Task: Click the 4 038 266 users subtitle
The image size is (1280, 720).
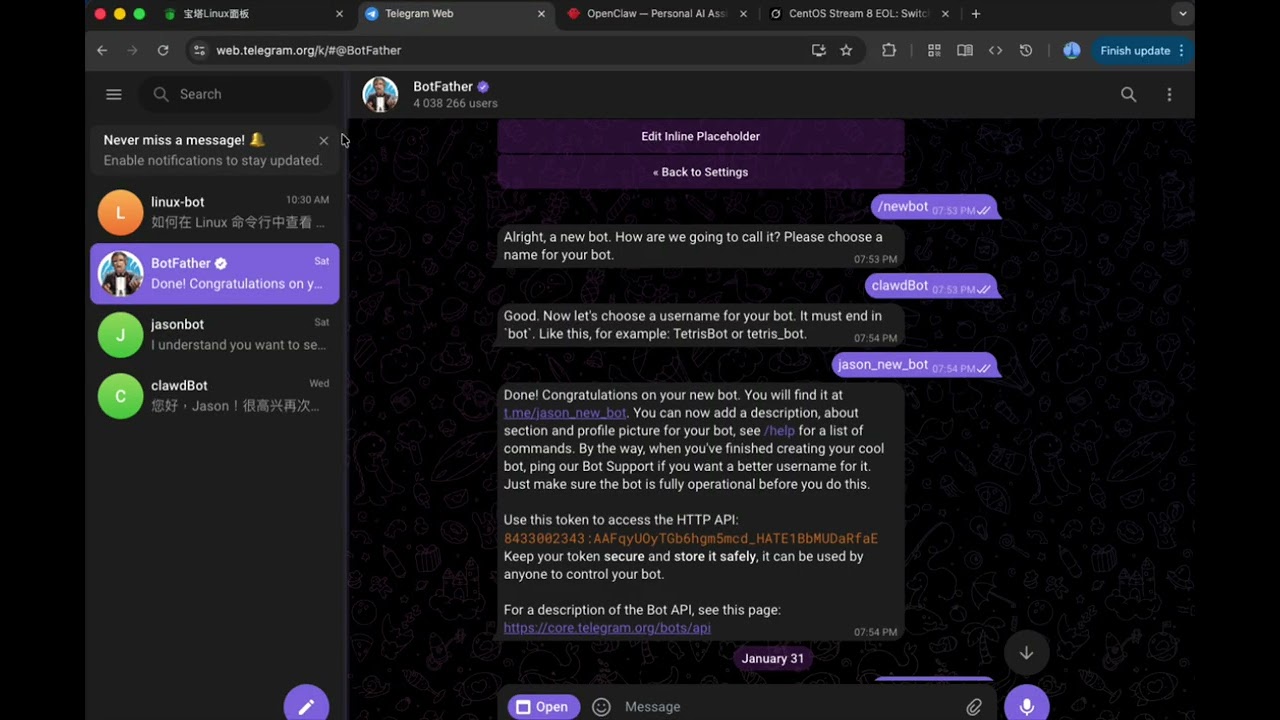Action: (x=455, y=104)
